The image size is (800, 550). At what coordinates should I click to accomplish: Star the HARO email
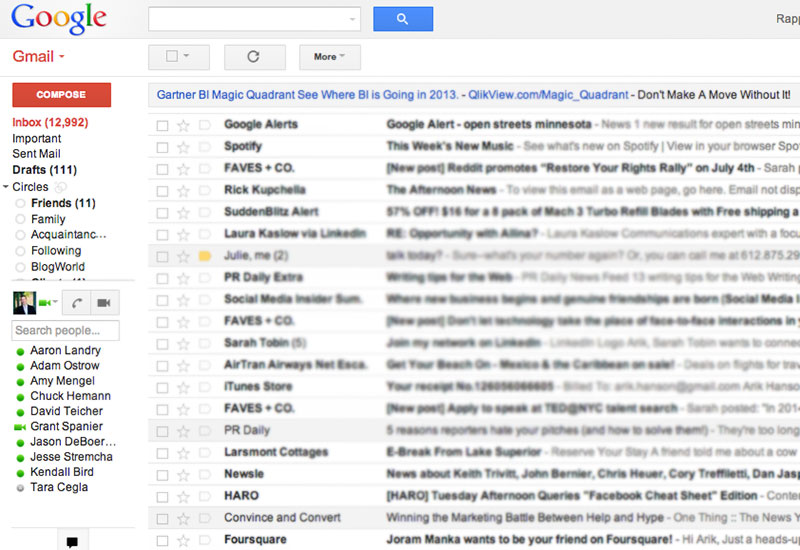coord(183,497)
